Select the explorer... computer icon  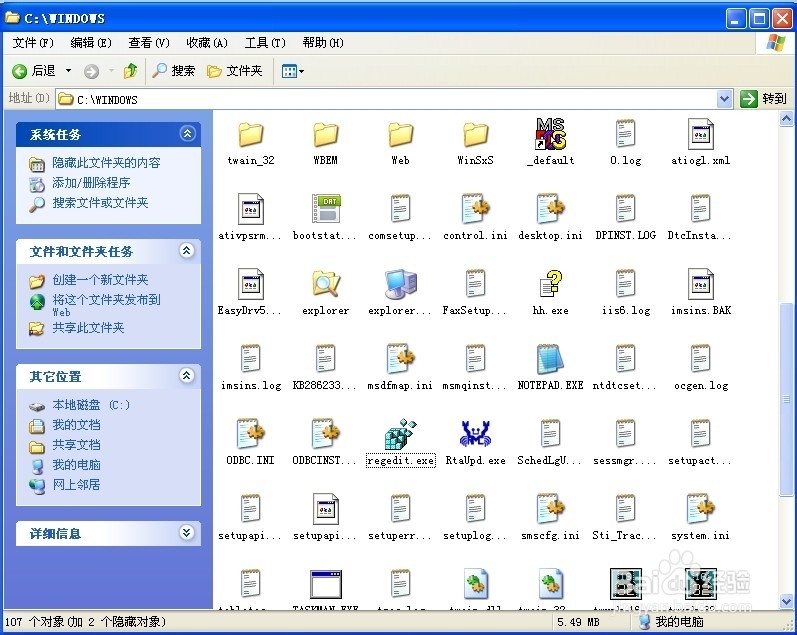[401, 284]
